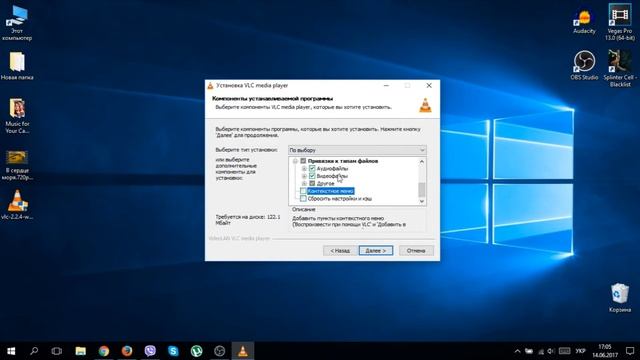Screen dimensions: 640x360
Task: Toggle the Привязка к типам файлов checkbox
Action: tap(303, 161)
